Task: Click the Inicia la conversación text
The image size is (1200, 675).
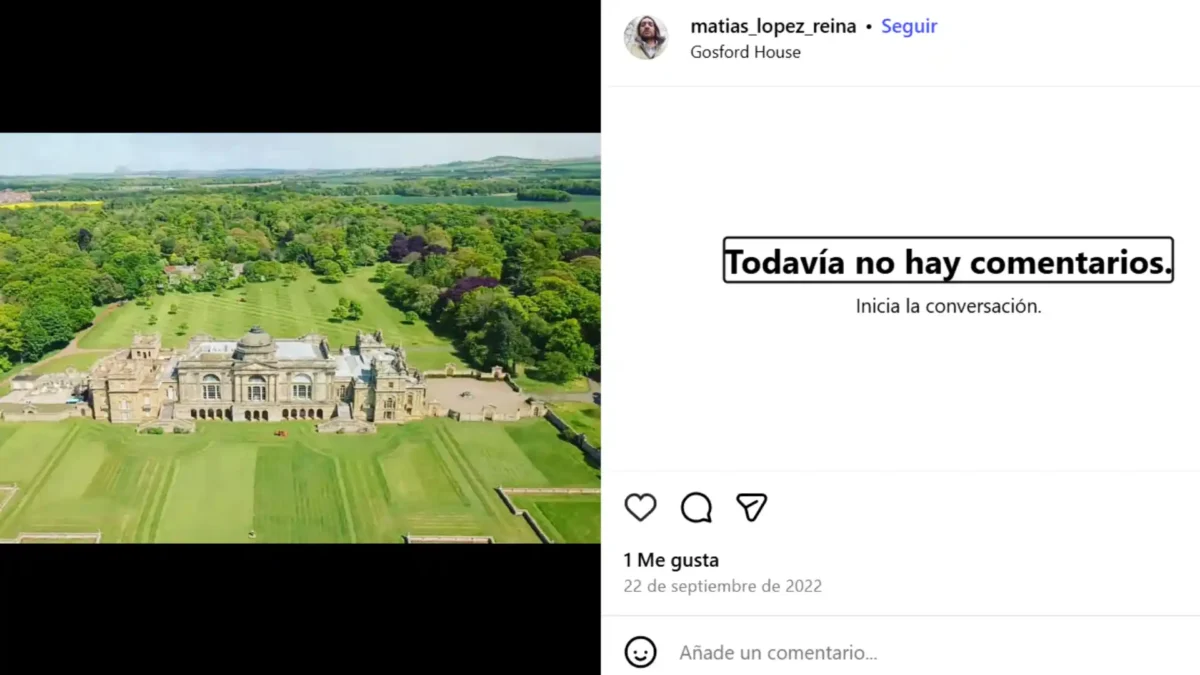Action: point(949,306)
